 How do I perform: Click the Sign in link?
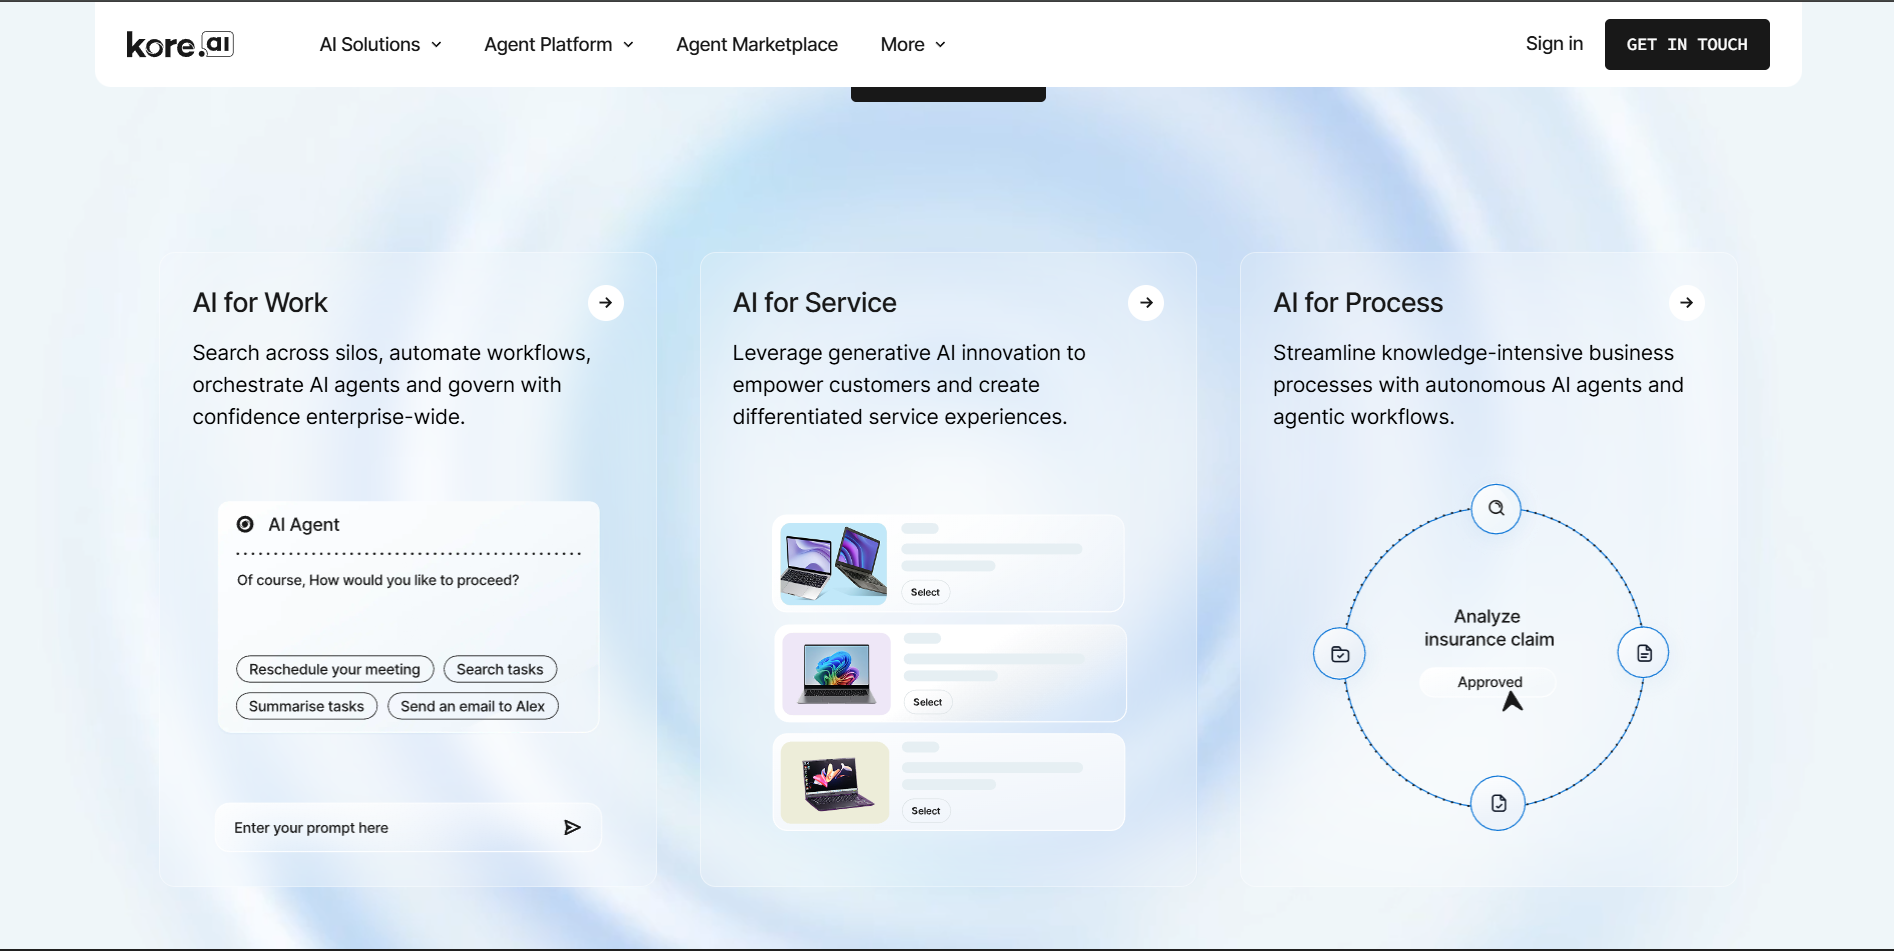pyautogui.click(x=1554, y=44)
